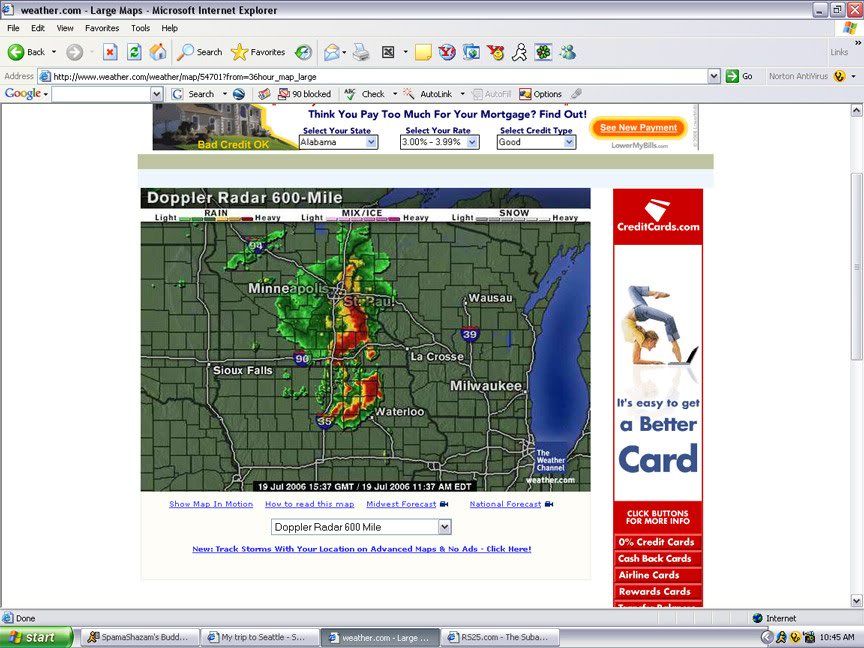Open Favorites star panel
864x648 pixels.
(258, 52)
